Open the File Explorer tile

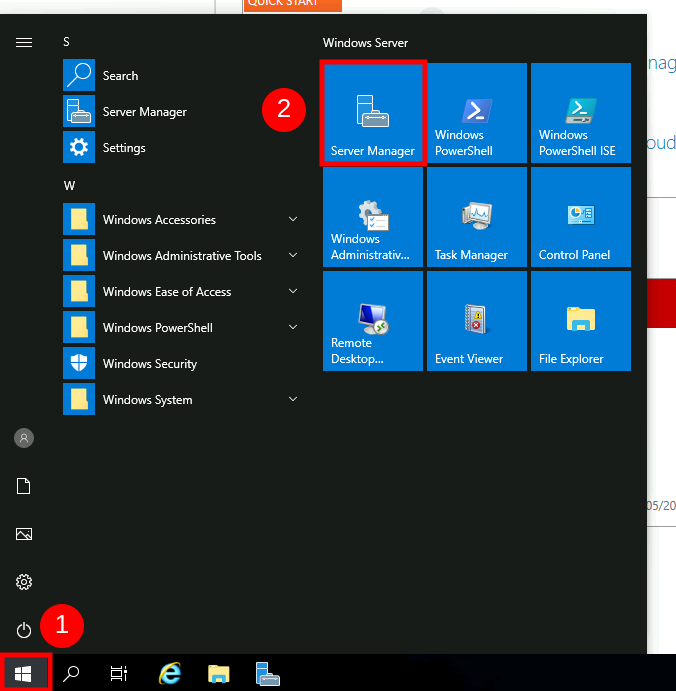581,321
